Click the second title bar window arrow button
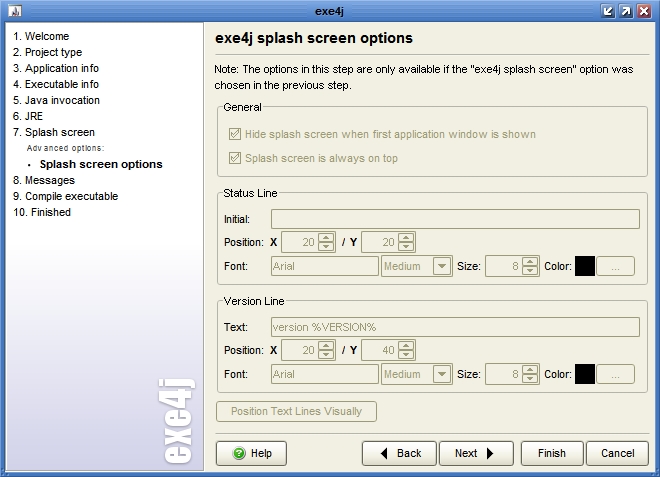 pos(626,11)
